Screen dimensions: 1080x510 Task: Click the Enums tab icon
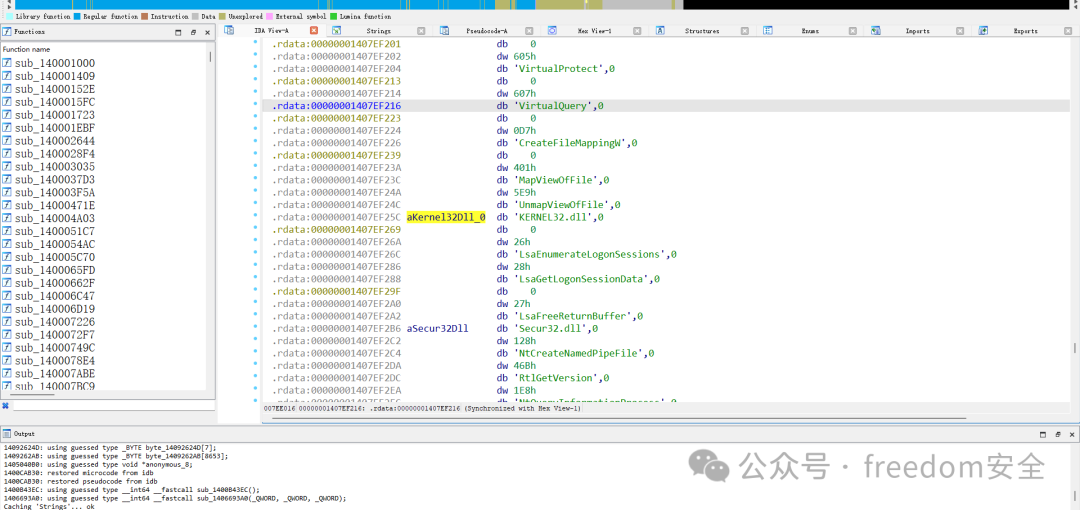point(768,30)
